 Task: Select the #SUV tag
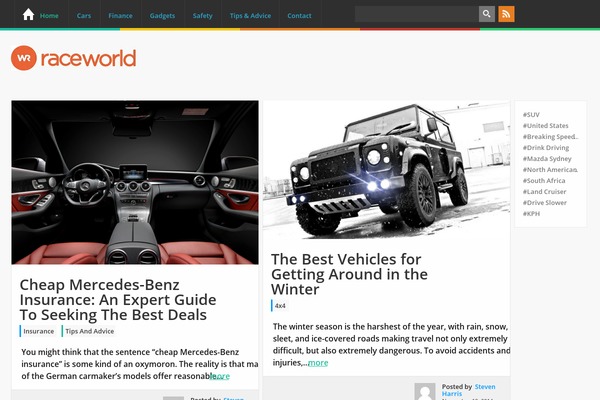[x=531, y=114]
